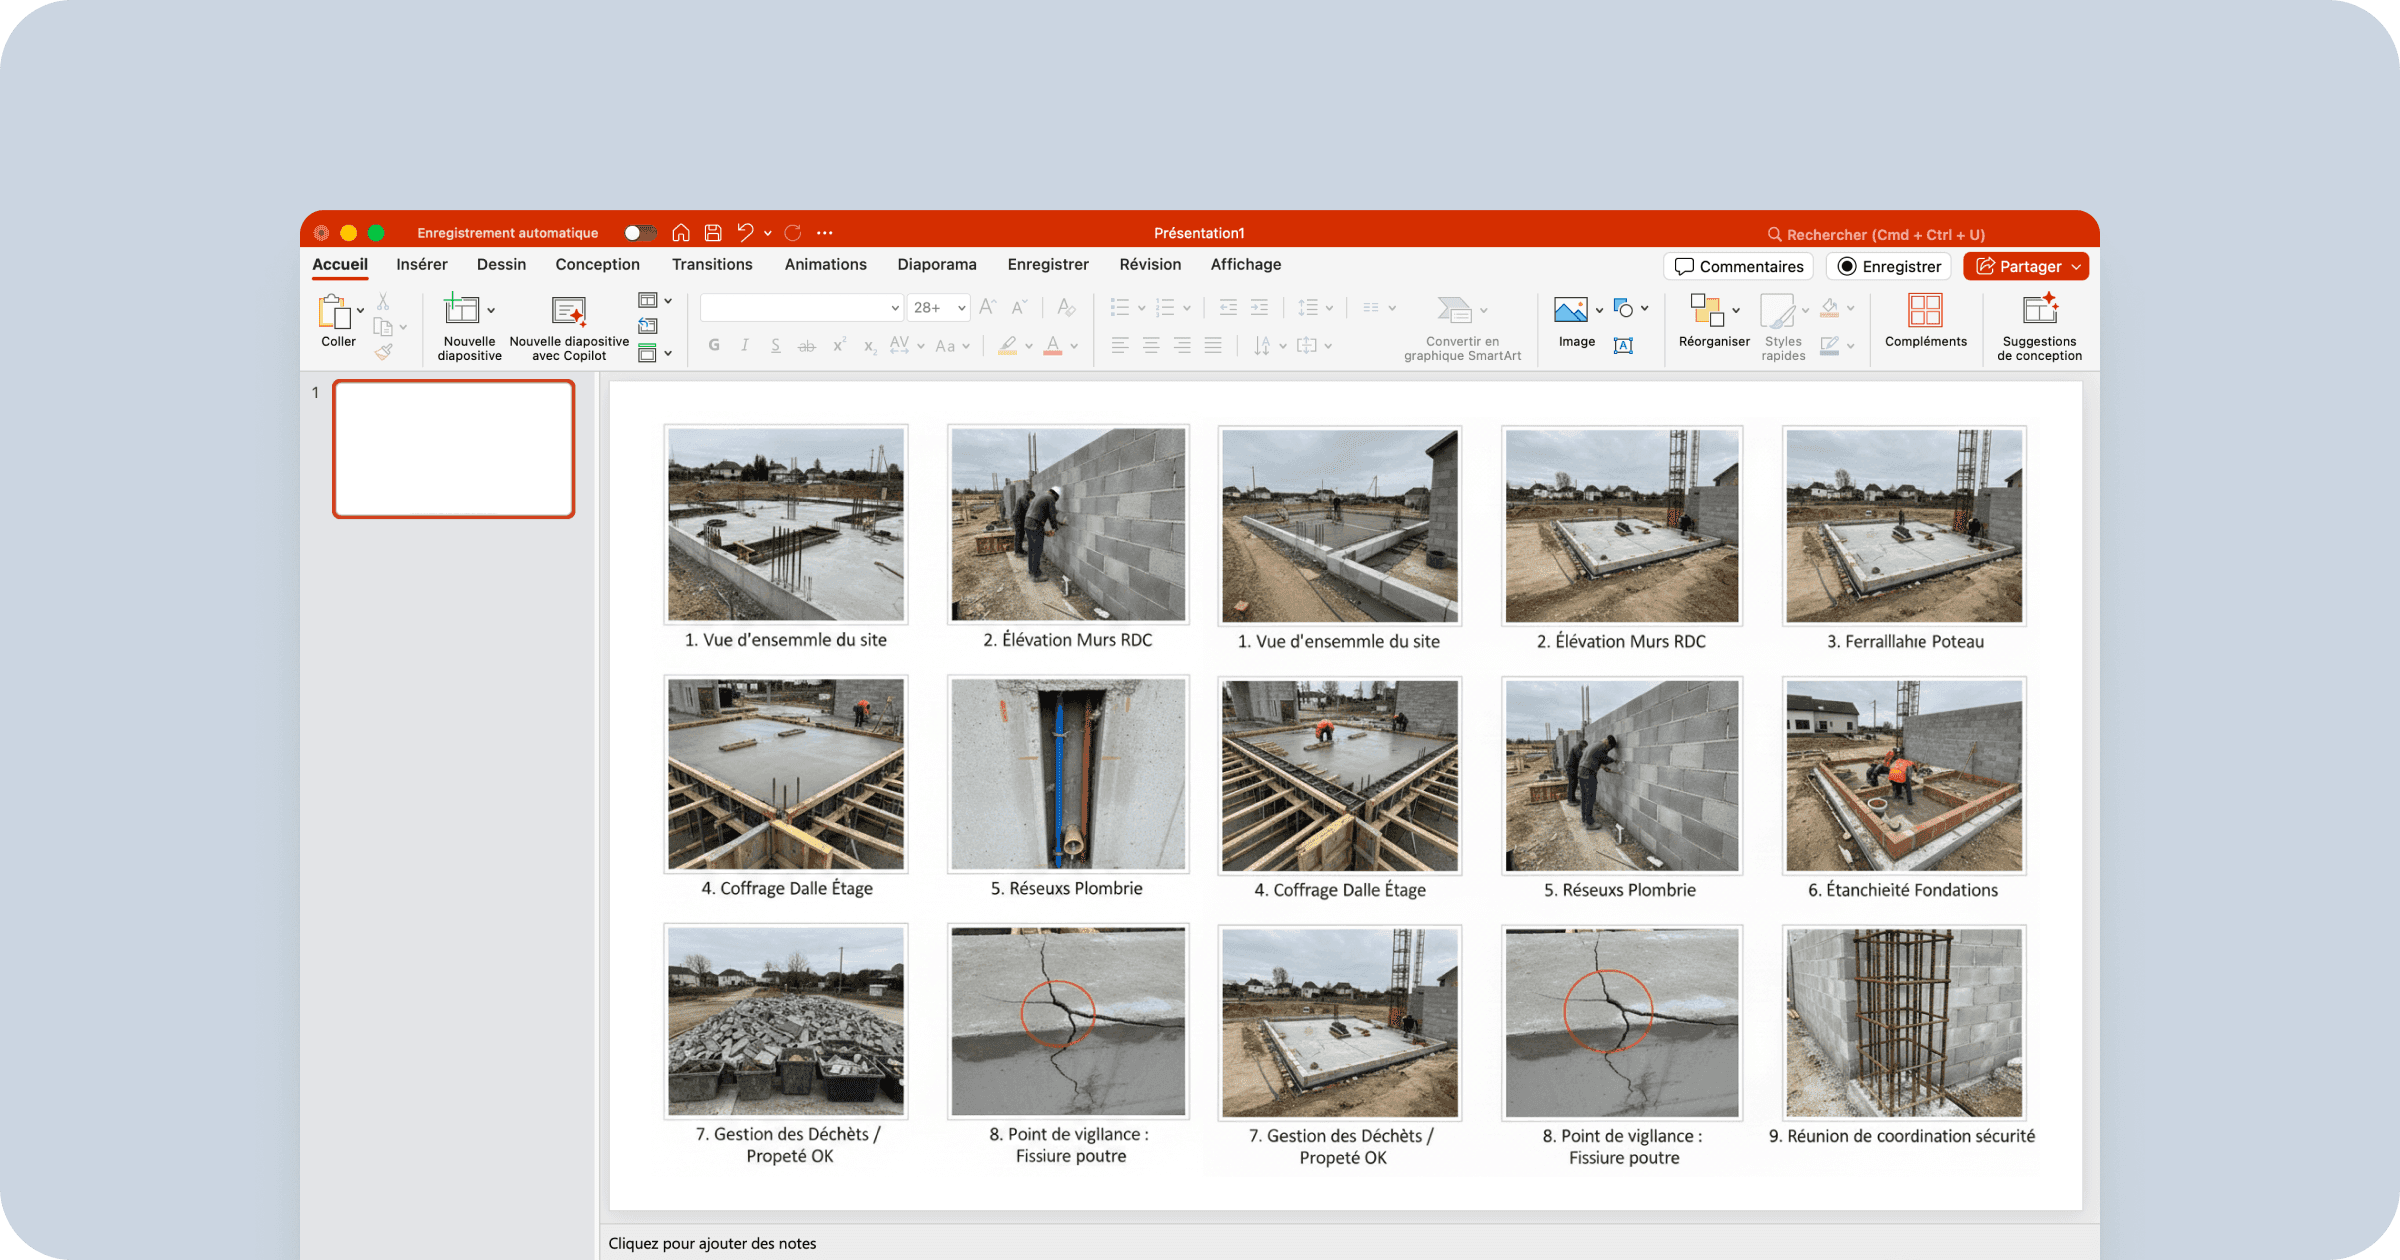Toggle bold G formatting
This screenshot has height=1260, width=2400.
coord(714,345)
